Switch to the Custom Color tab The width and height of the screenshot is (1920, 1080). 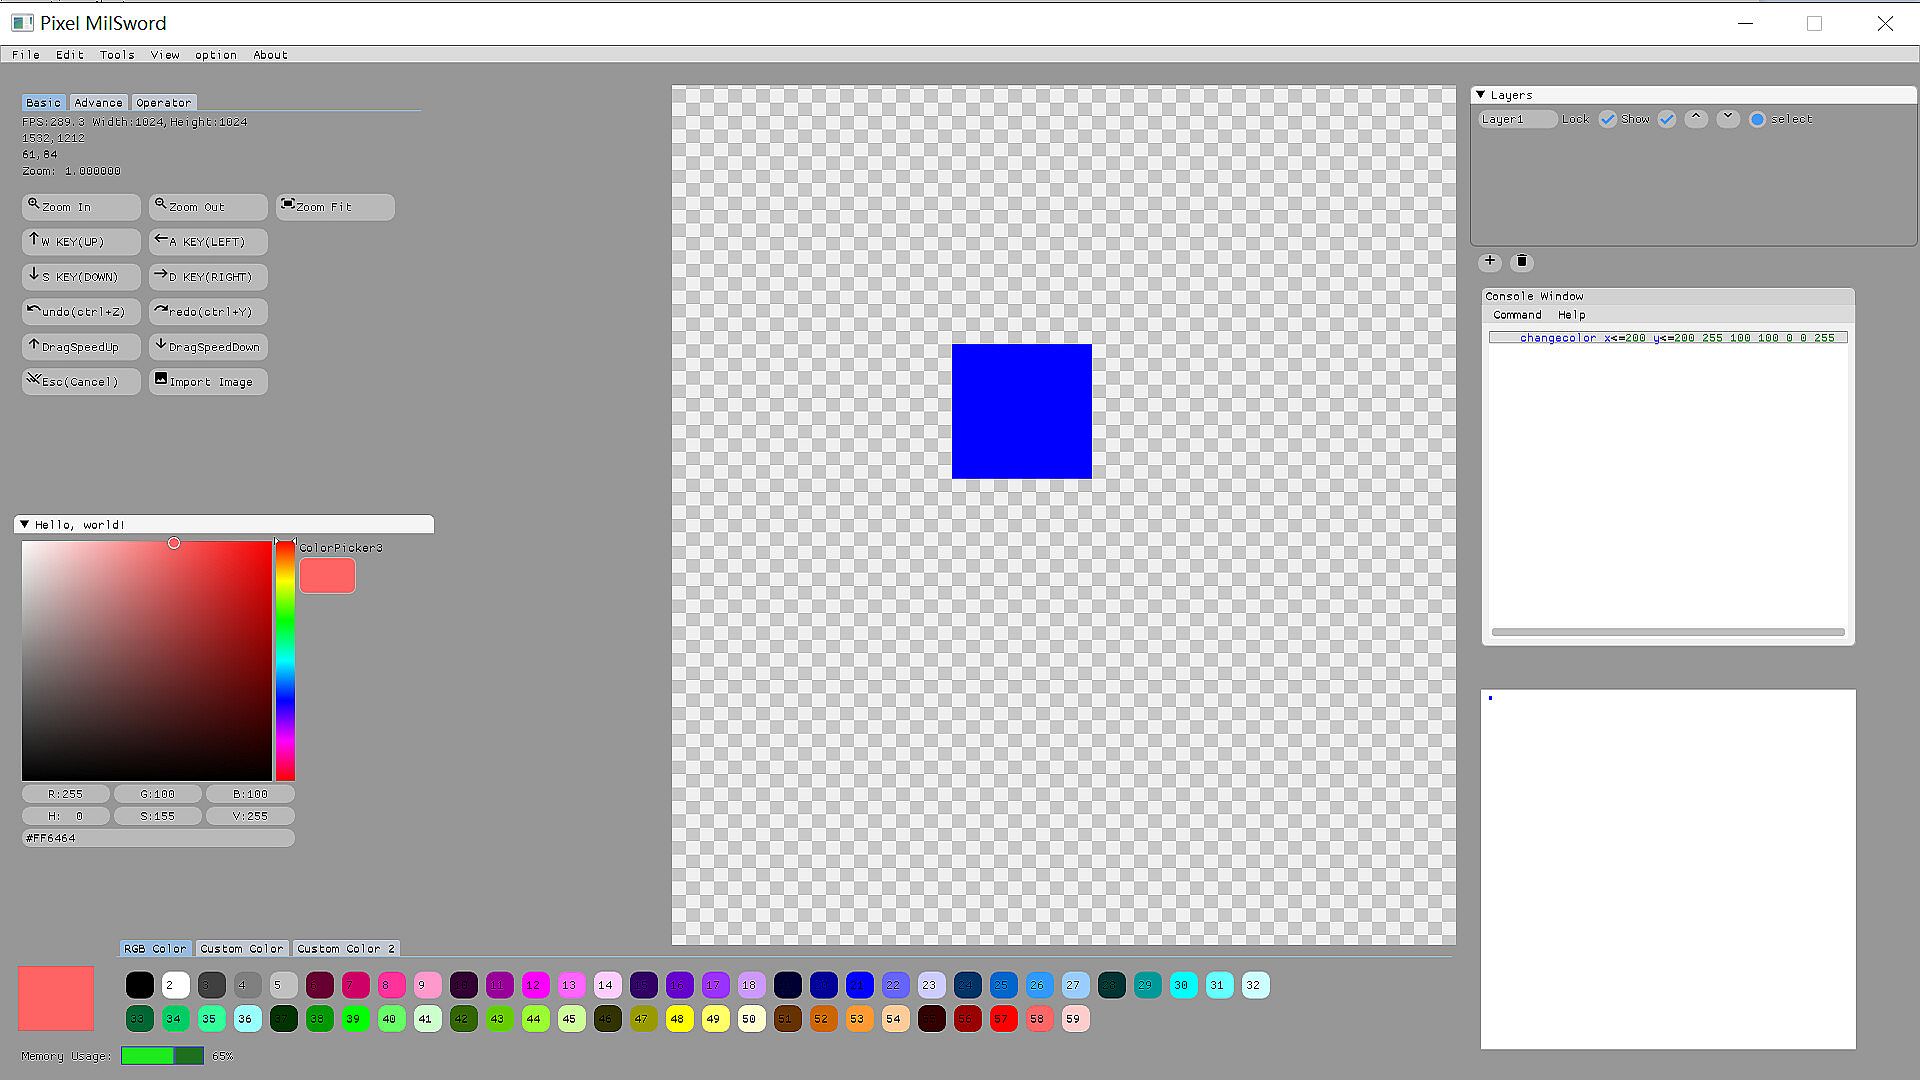click(241, 948)
